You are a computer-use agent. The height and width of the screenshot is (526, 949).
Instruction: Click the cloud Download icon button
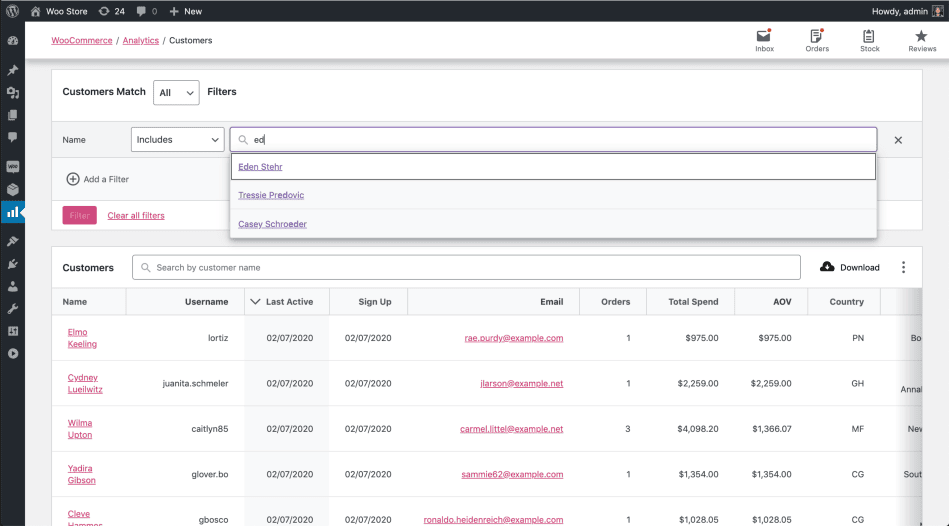[x=828, y=267]
